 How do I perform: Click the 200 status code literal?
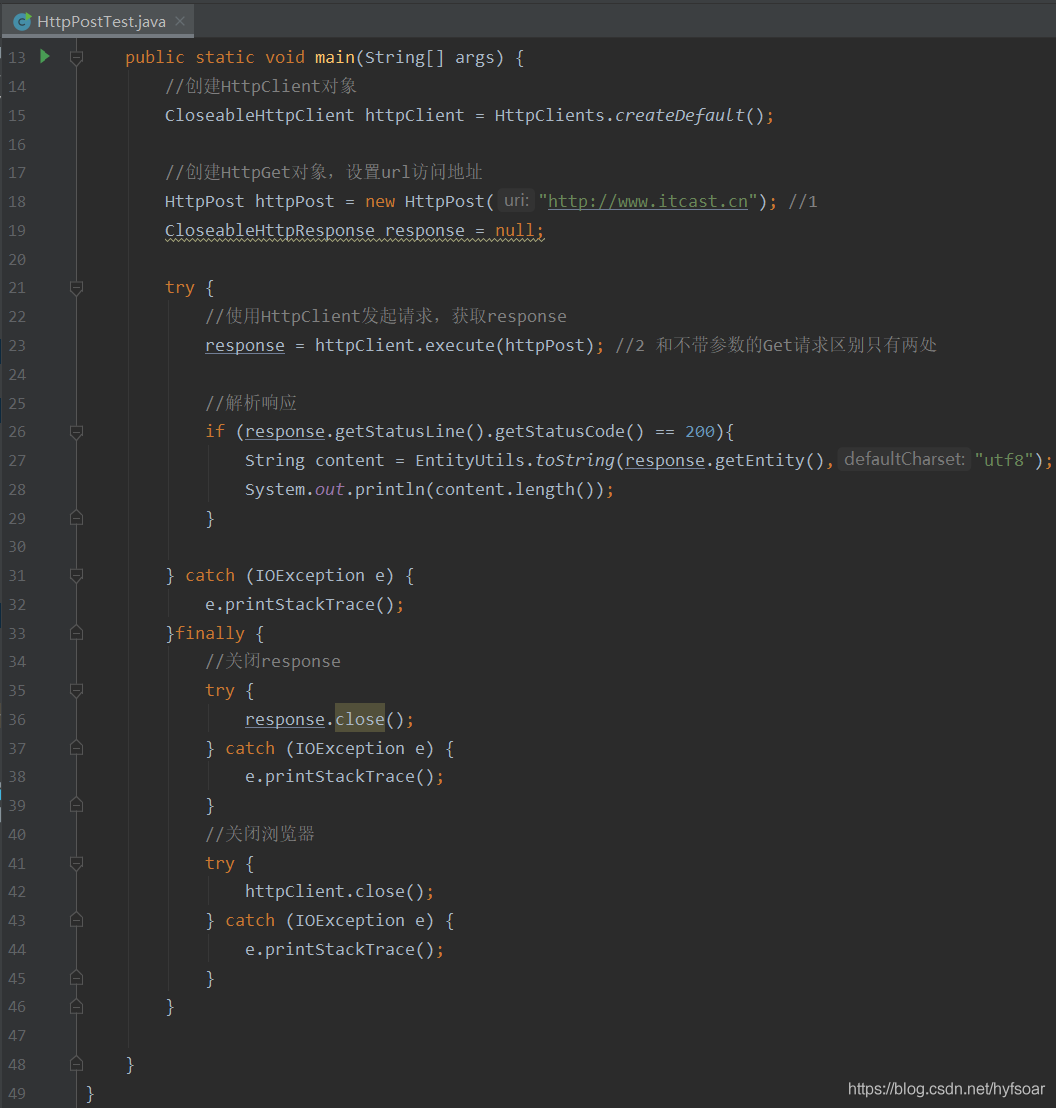pos(700,432)
